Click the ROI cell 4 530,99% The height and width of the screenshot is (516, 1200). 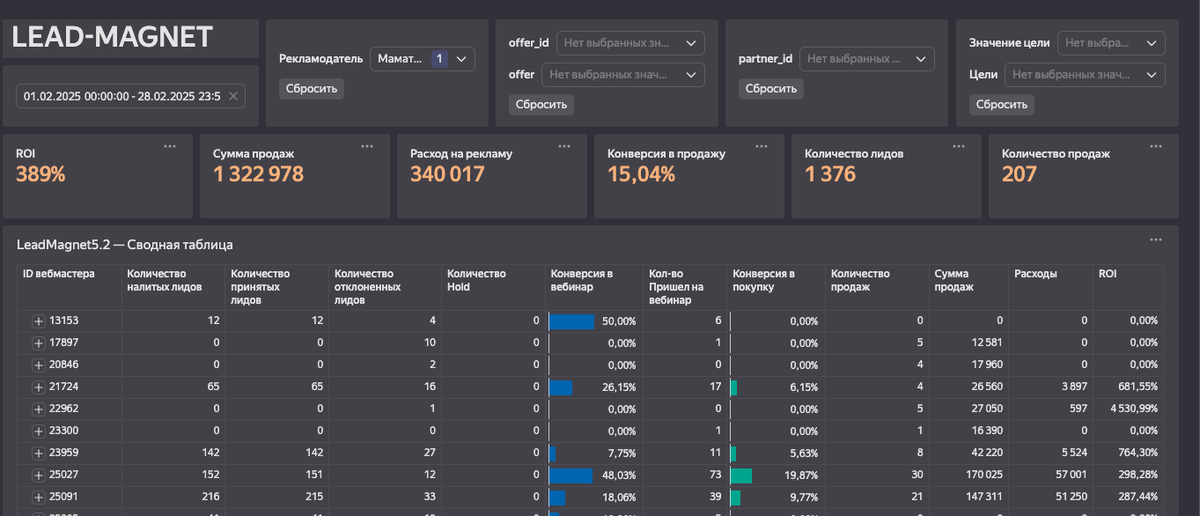(1127, 409)
